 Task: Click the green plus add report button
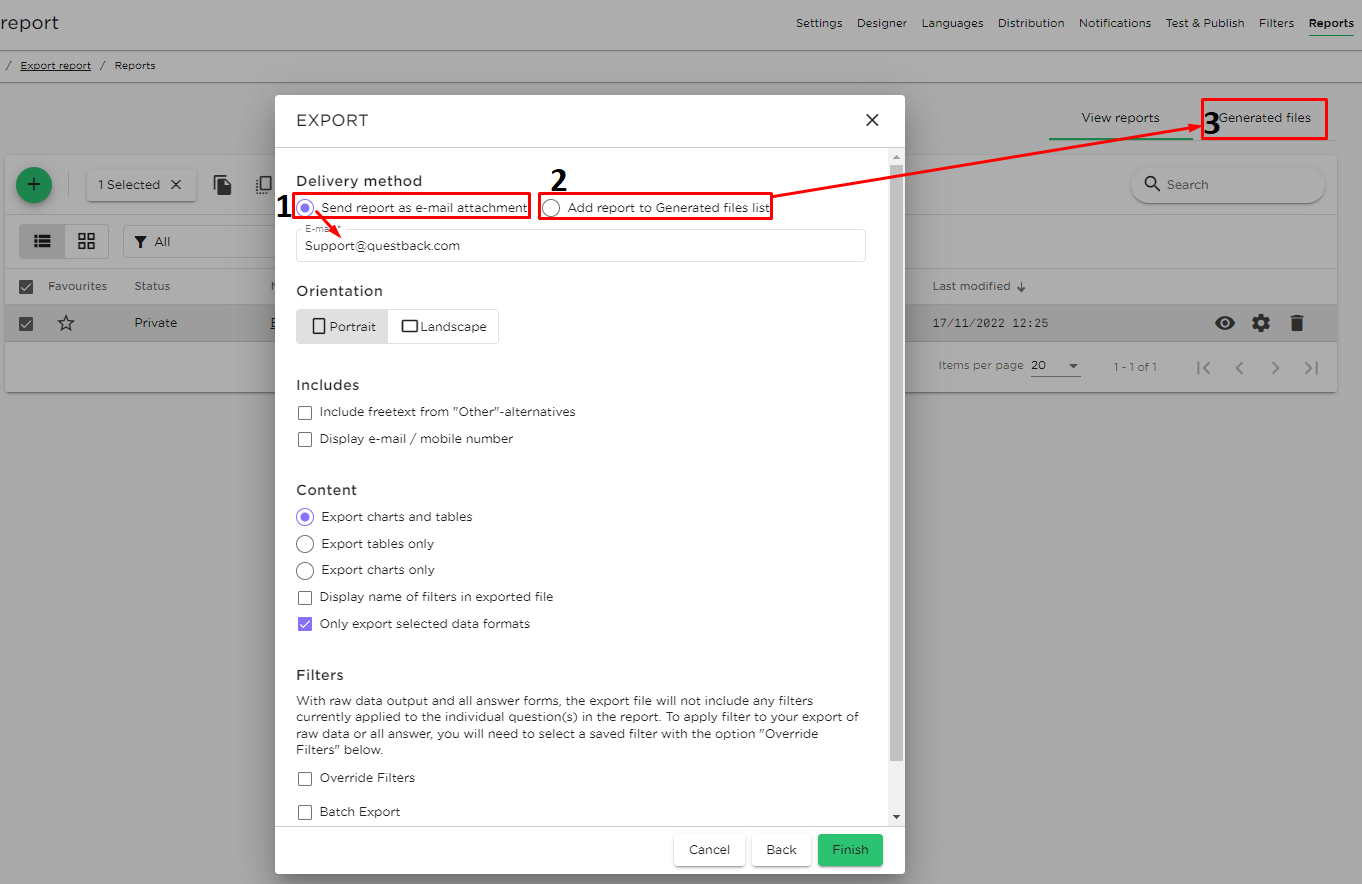click(x=34, y=184)
